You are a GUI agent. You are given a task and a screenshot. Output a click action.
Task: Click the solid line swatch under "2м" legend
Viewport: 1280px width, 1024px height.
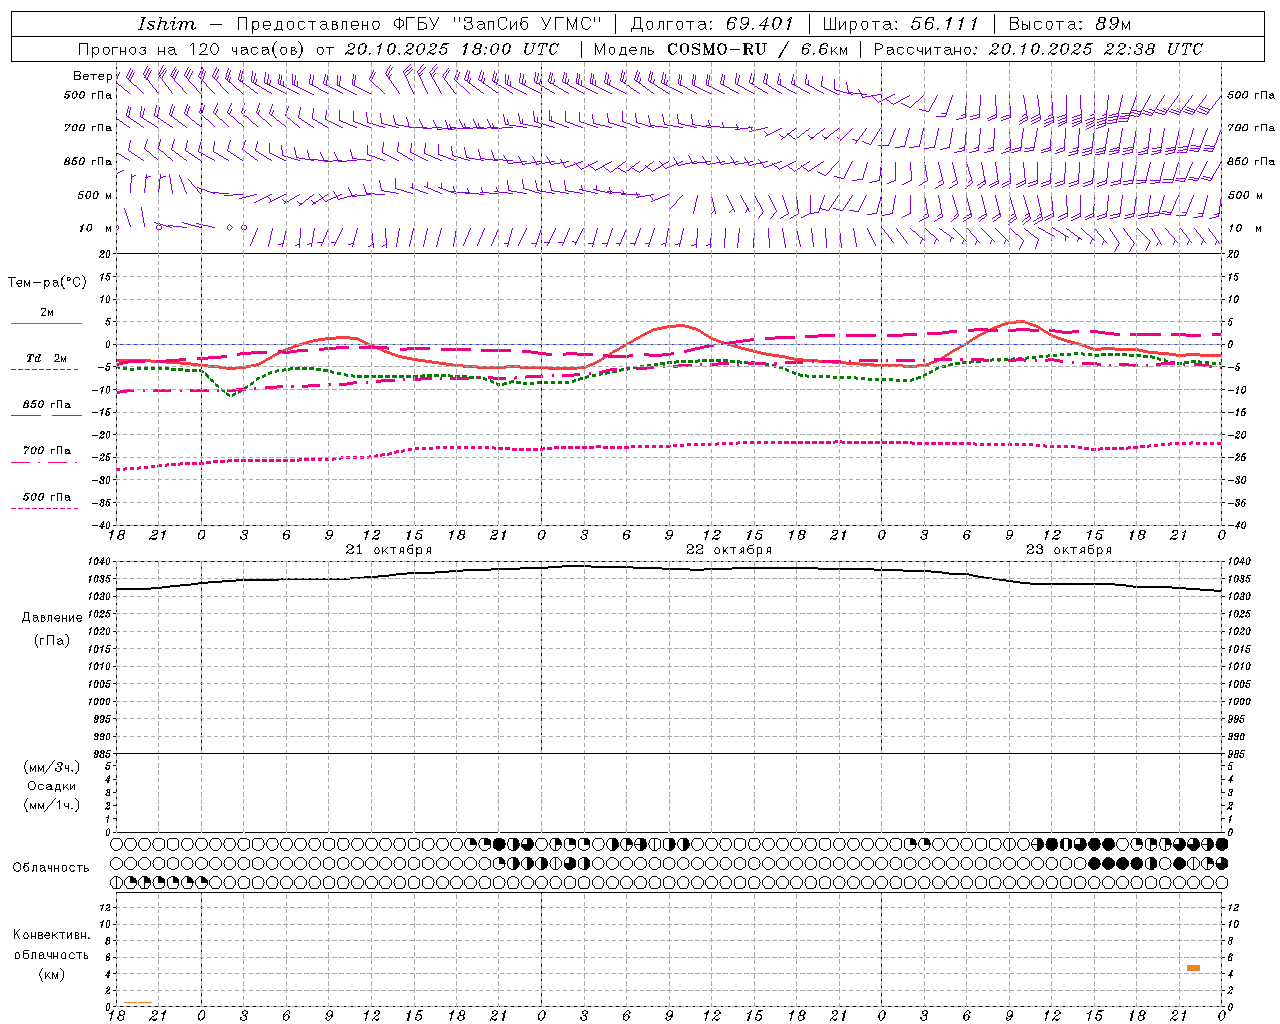[46, 324]
